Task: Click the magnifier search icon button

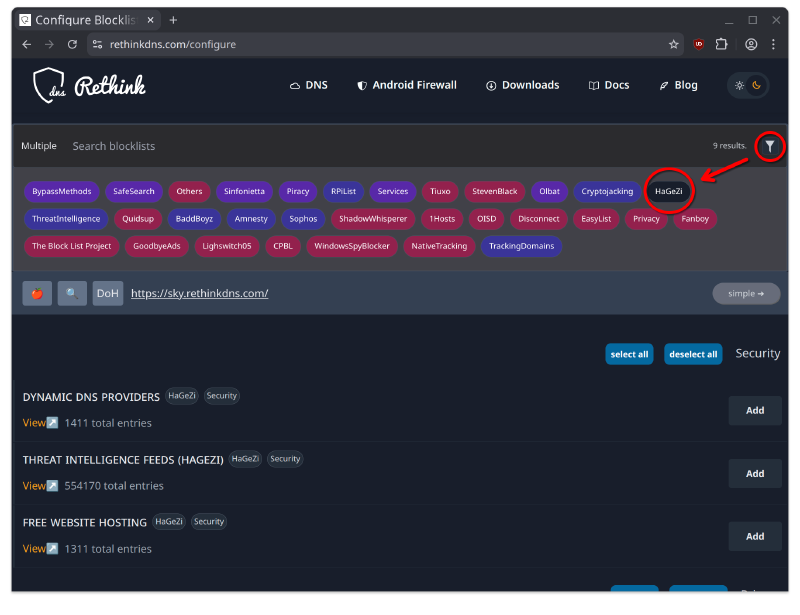Action: coord(72,293)
